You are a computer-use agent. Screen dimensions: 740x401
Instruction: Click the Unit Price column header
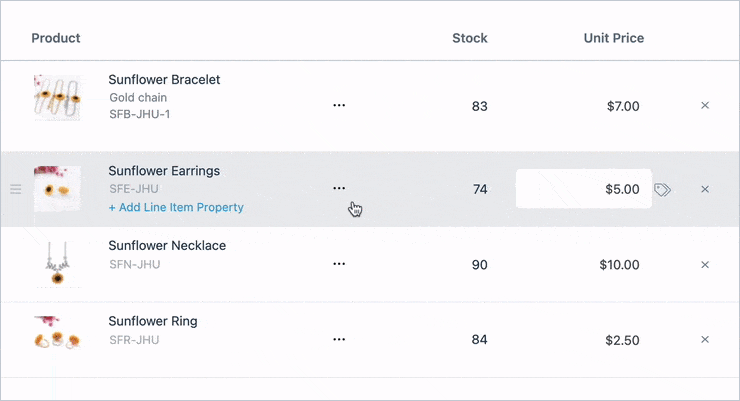click(x=613, y=38)
